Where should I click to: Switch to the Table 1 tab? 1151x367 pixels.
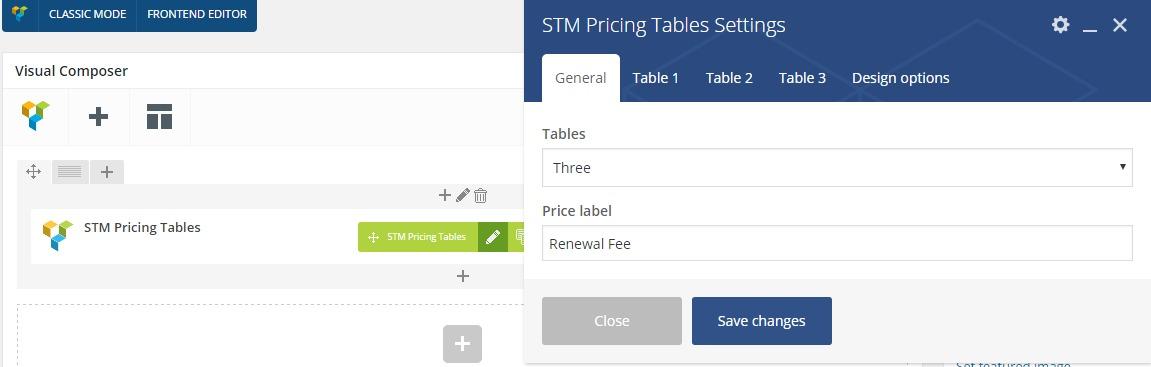pos(656,78)
